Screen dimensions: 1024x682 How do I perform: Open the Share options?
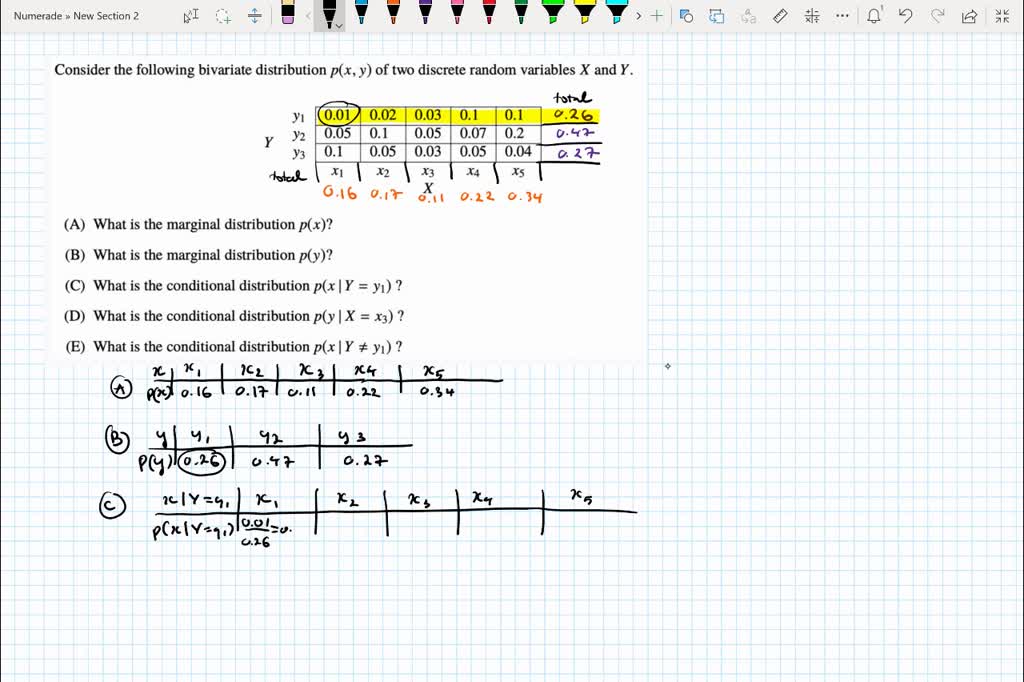coord(970,15)
